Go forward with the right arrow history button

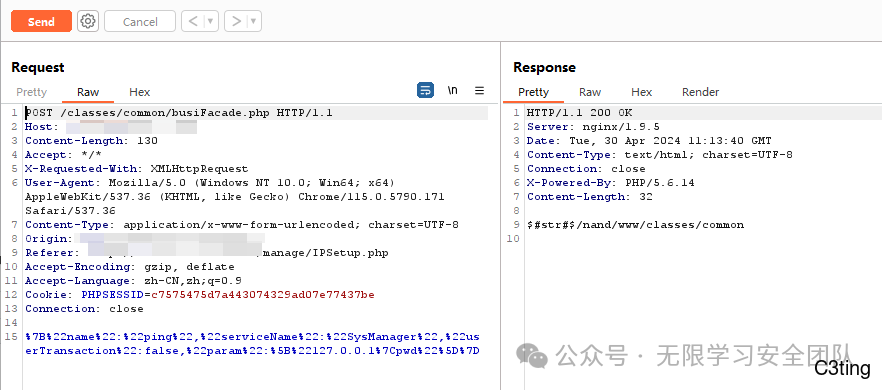(236, 21)
